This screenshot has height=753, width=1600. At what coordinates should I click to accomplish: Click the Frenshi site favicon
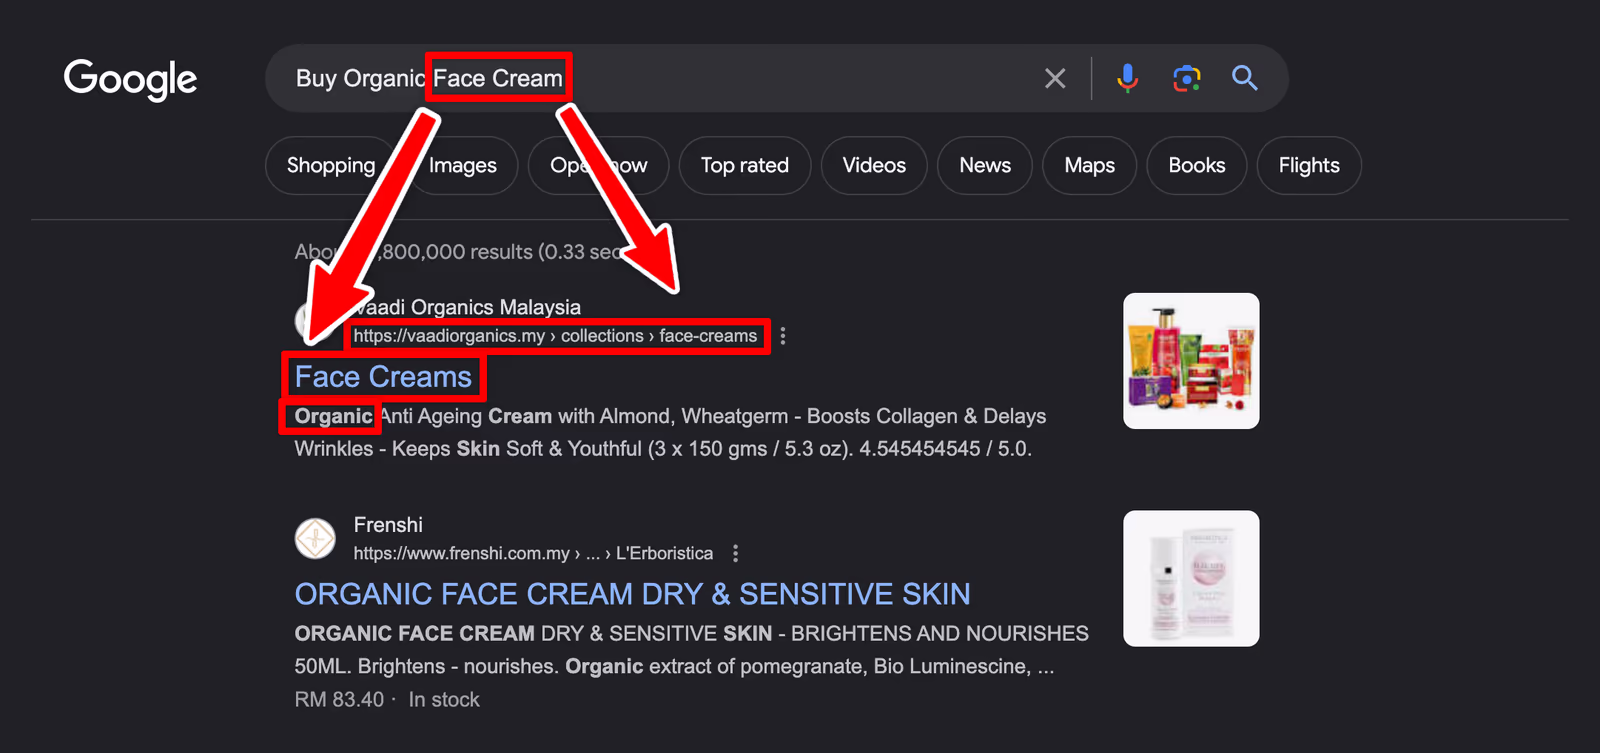(x=315, y=539)
